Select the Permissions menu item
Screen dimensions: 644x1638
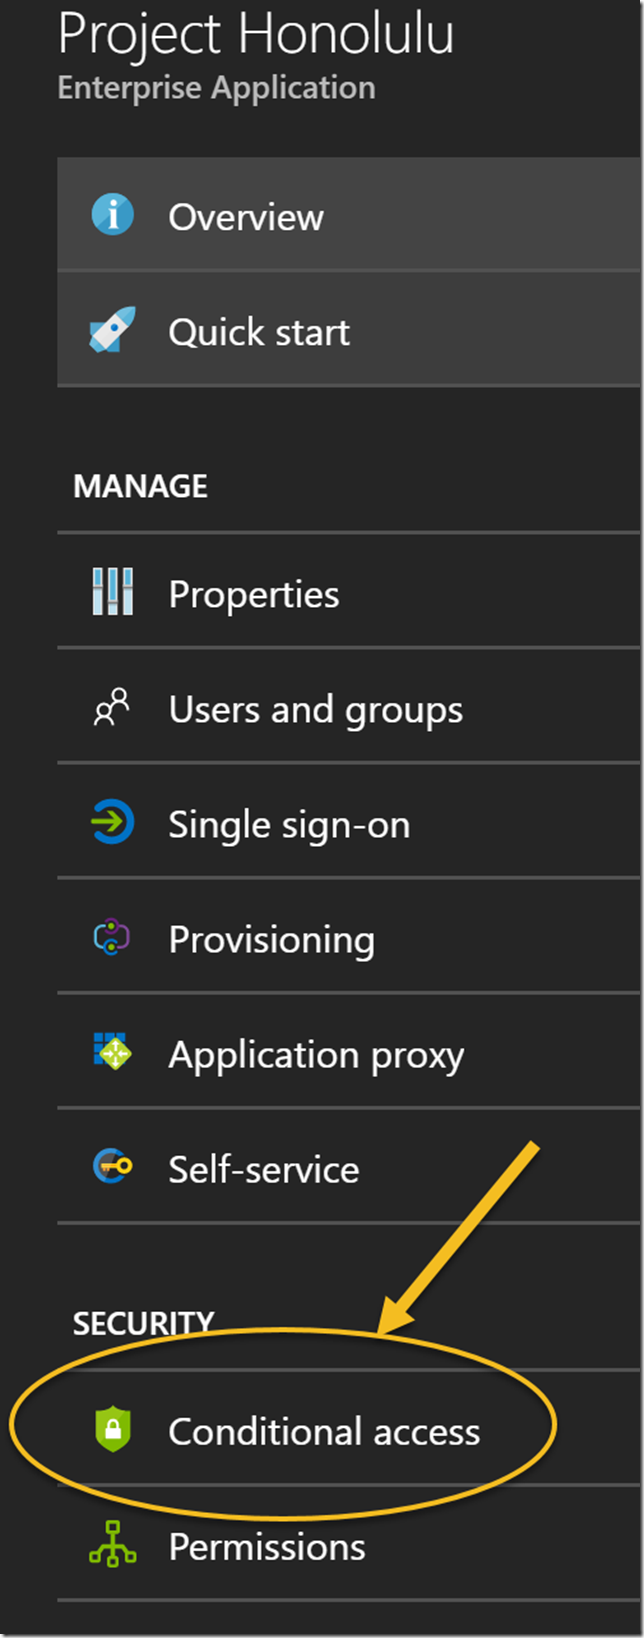267,1547
